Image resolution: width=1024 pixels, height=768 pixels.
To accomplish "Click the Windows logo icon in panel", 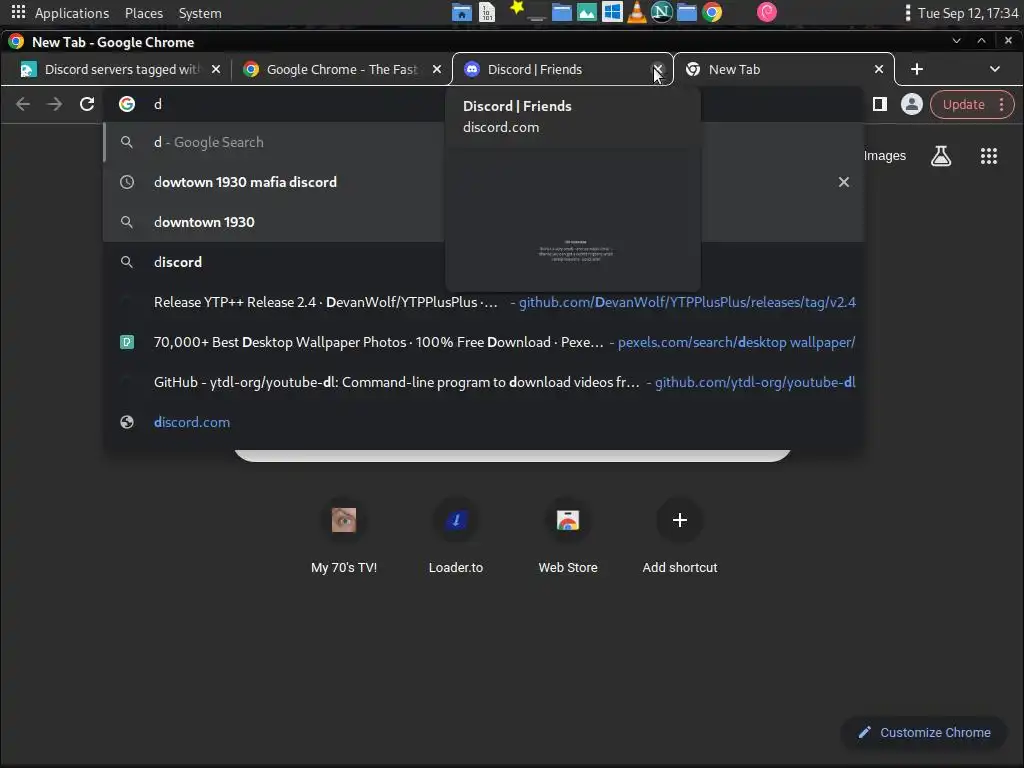I will coord(612,12).
